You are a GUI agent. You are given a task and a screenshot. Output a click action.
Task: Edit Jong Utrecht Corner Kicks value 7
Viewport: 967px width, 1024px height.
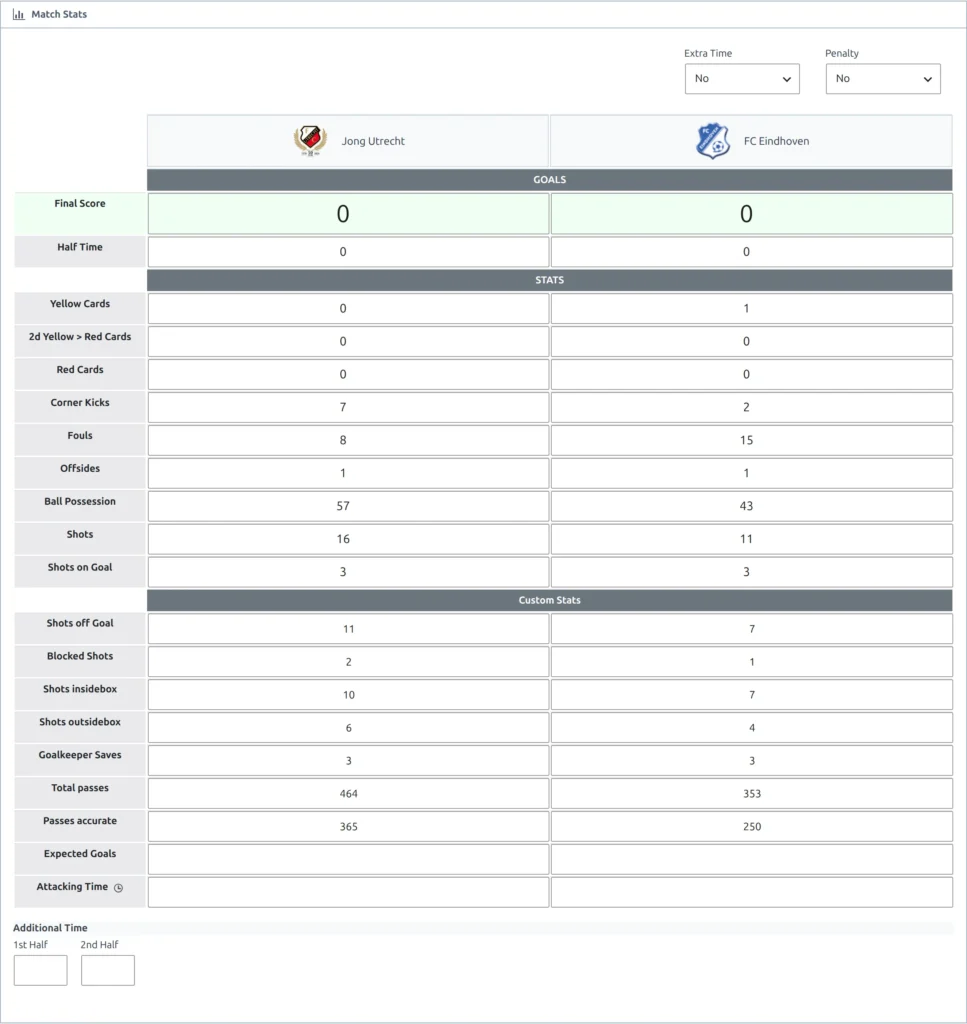coord(348,408)
